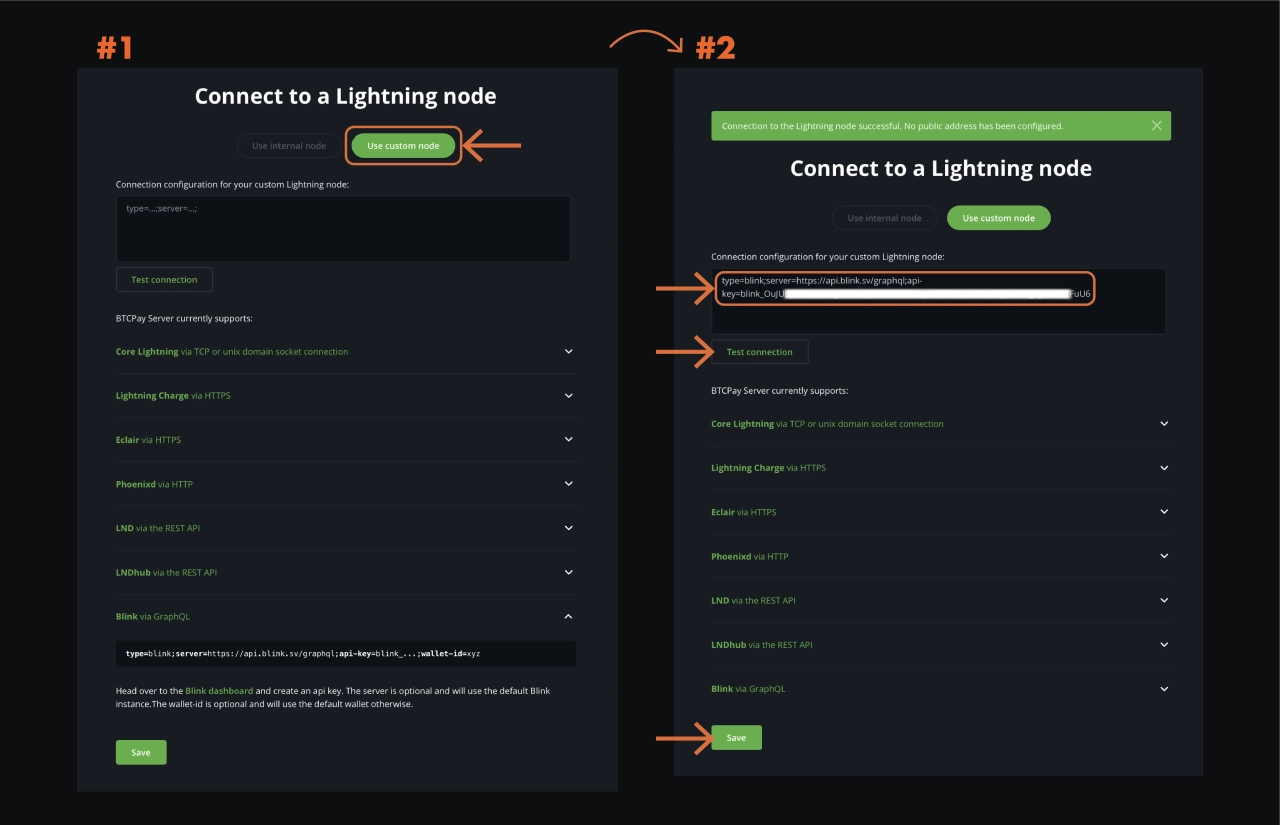Select 'Use internal node' in panel #1
Image resolution: width=1280 pixels, height=825 pixels.
point(288,145)
